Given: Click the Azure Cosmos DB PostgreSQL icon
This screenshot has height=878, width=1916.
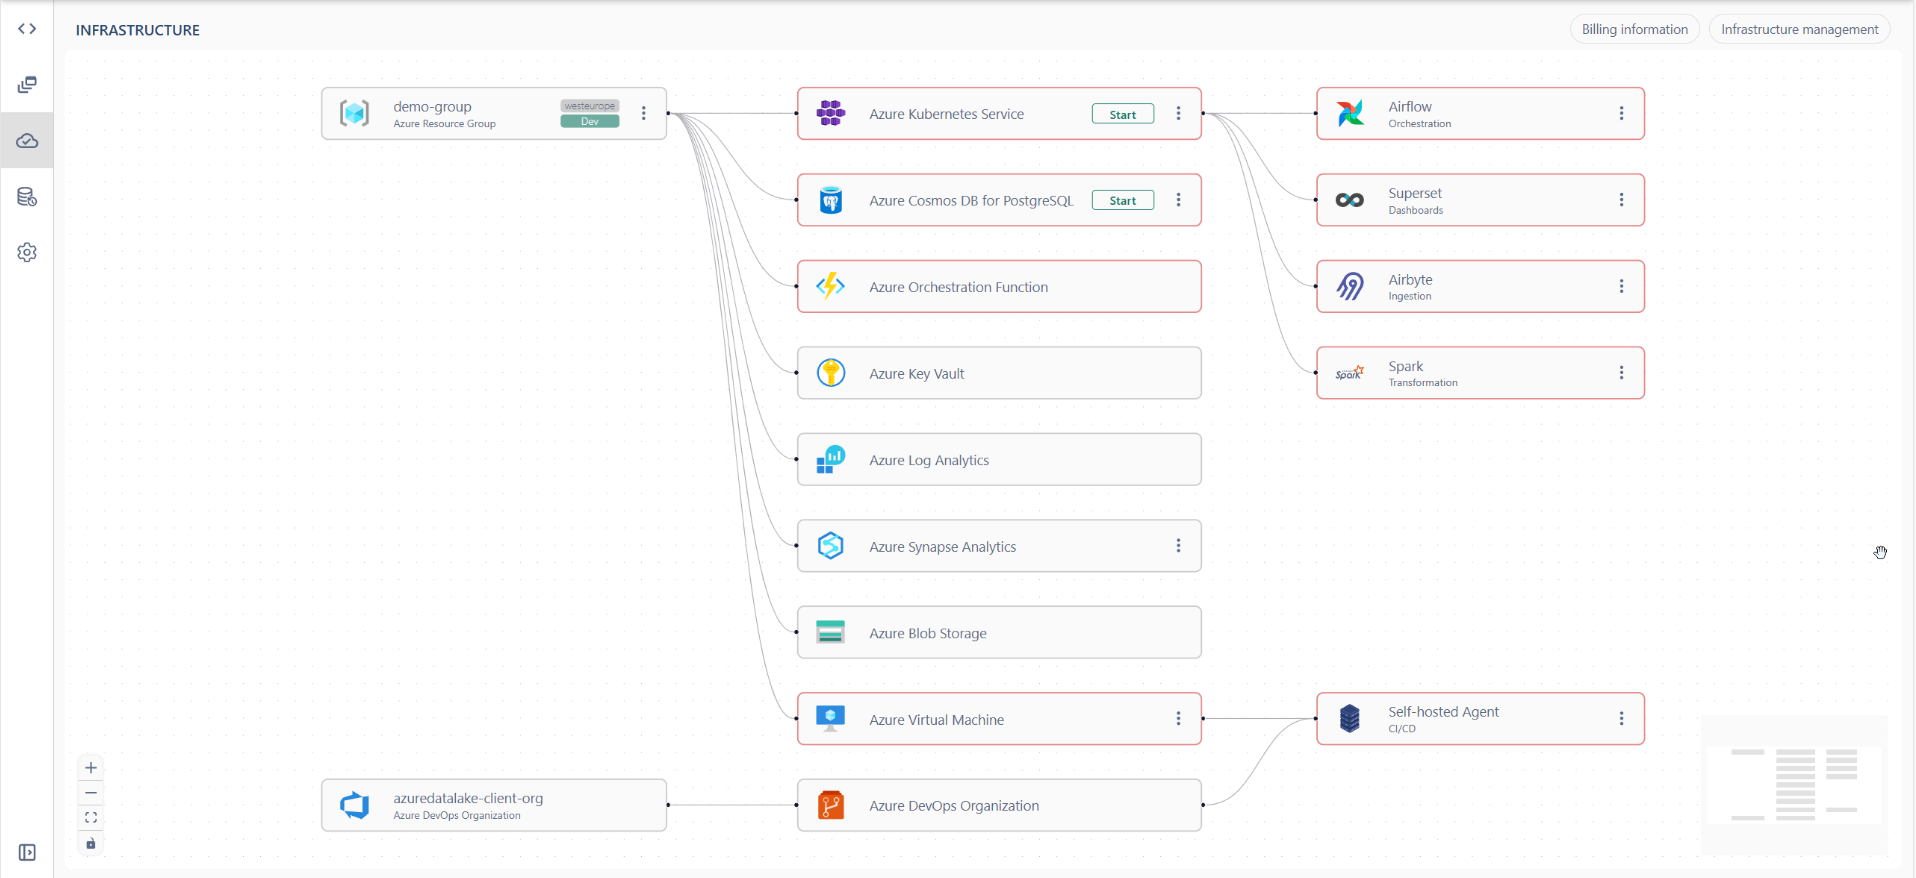Looking at the screenshot, I should [x=830, y=200].
